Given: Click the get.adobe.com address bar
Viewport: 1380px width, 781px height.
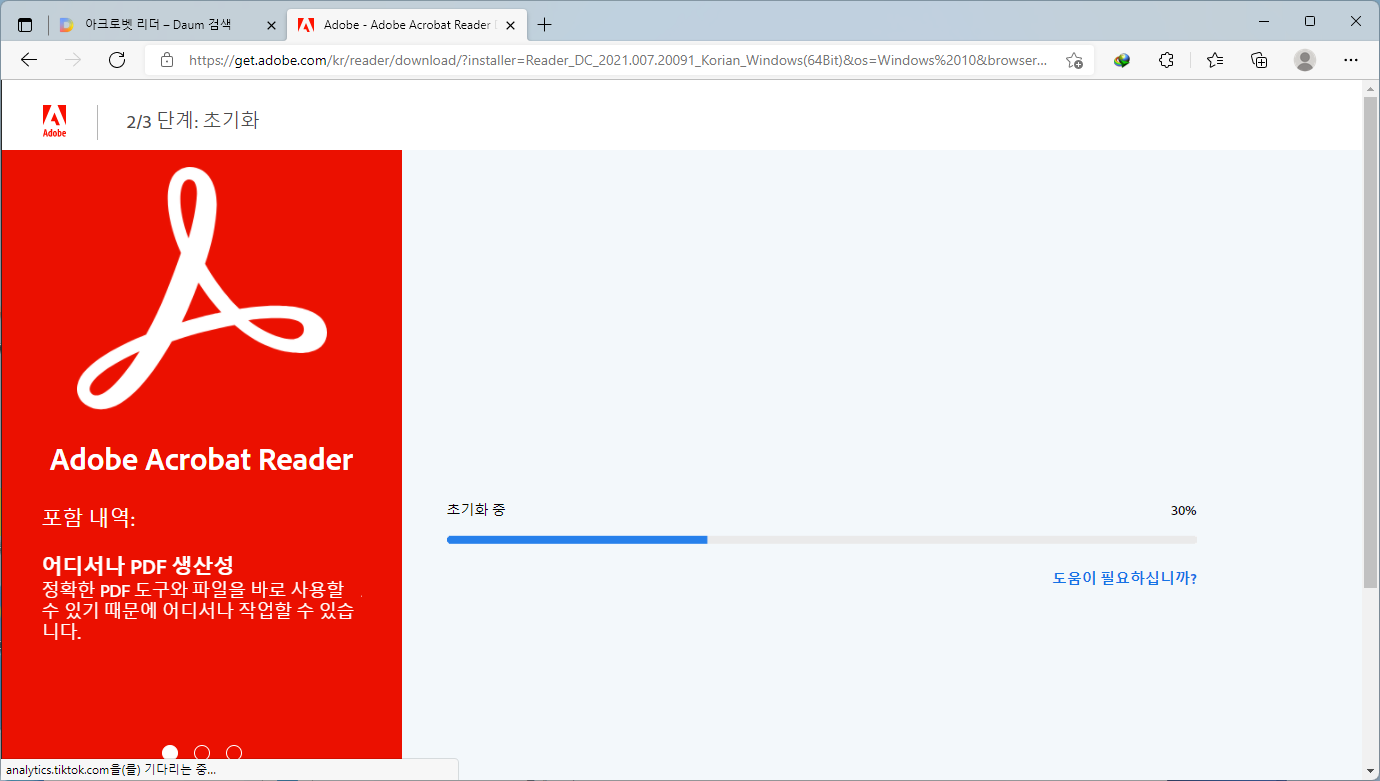Looking at the screenshot, I should [x=618, y=60].
